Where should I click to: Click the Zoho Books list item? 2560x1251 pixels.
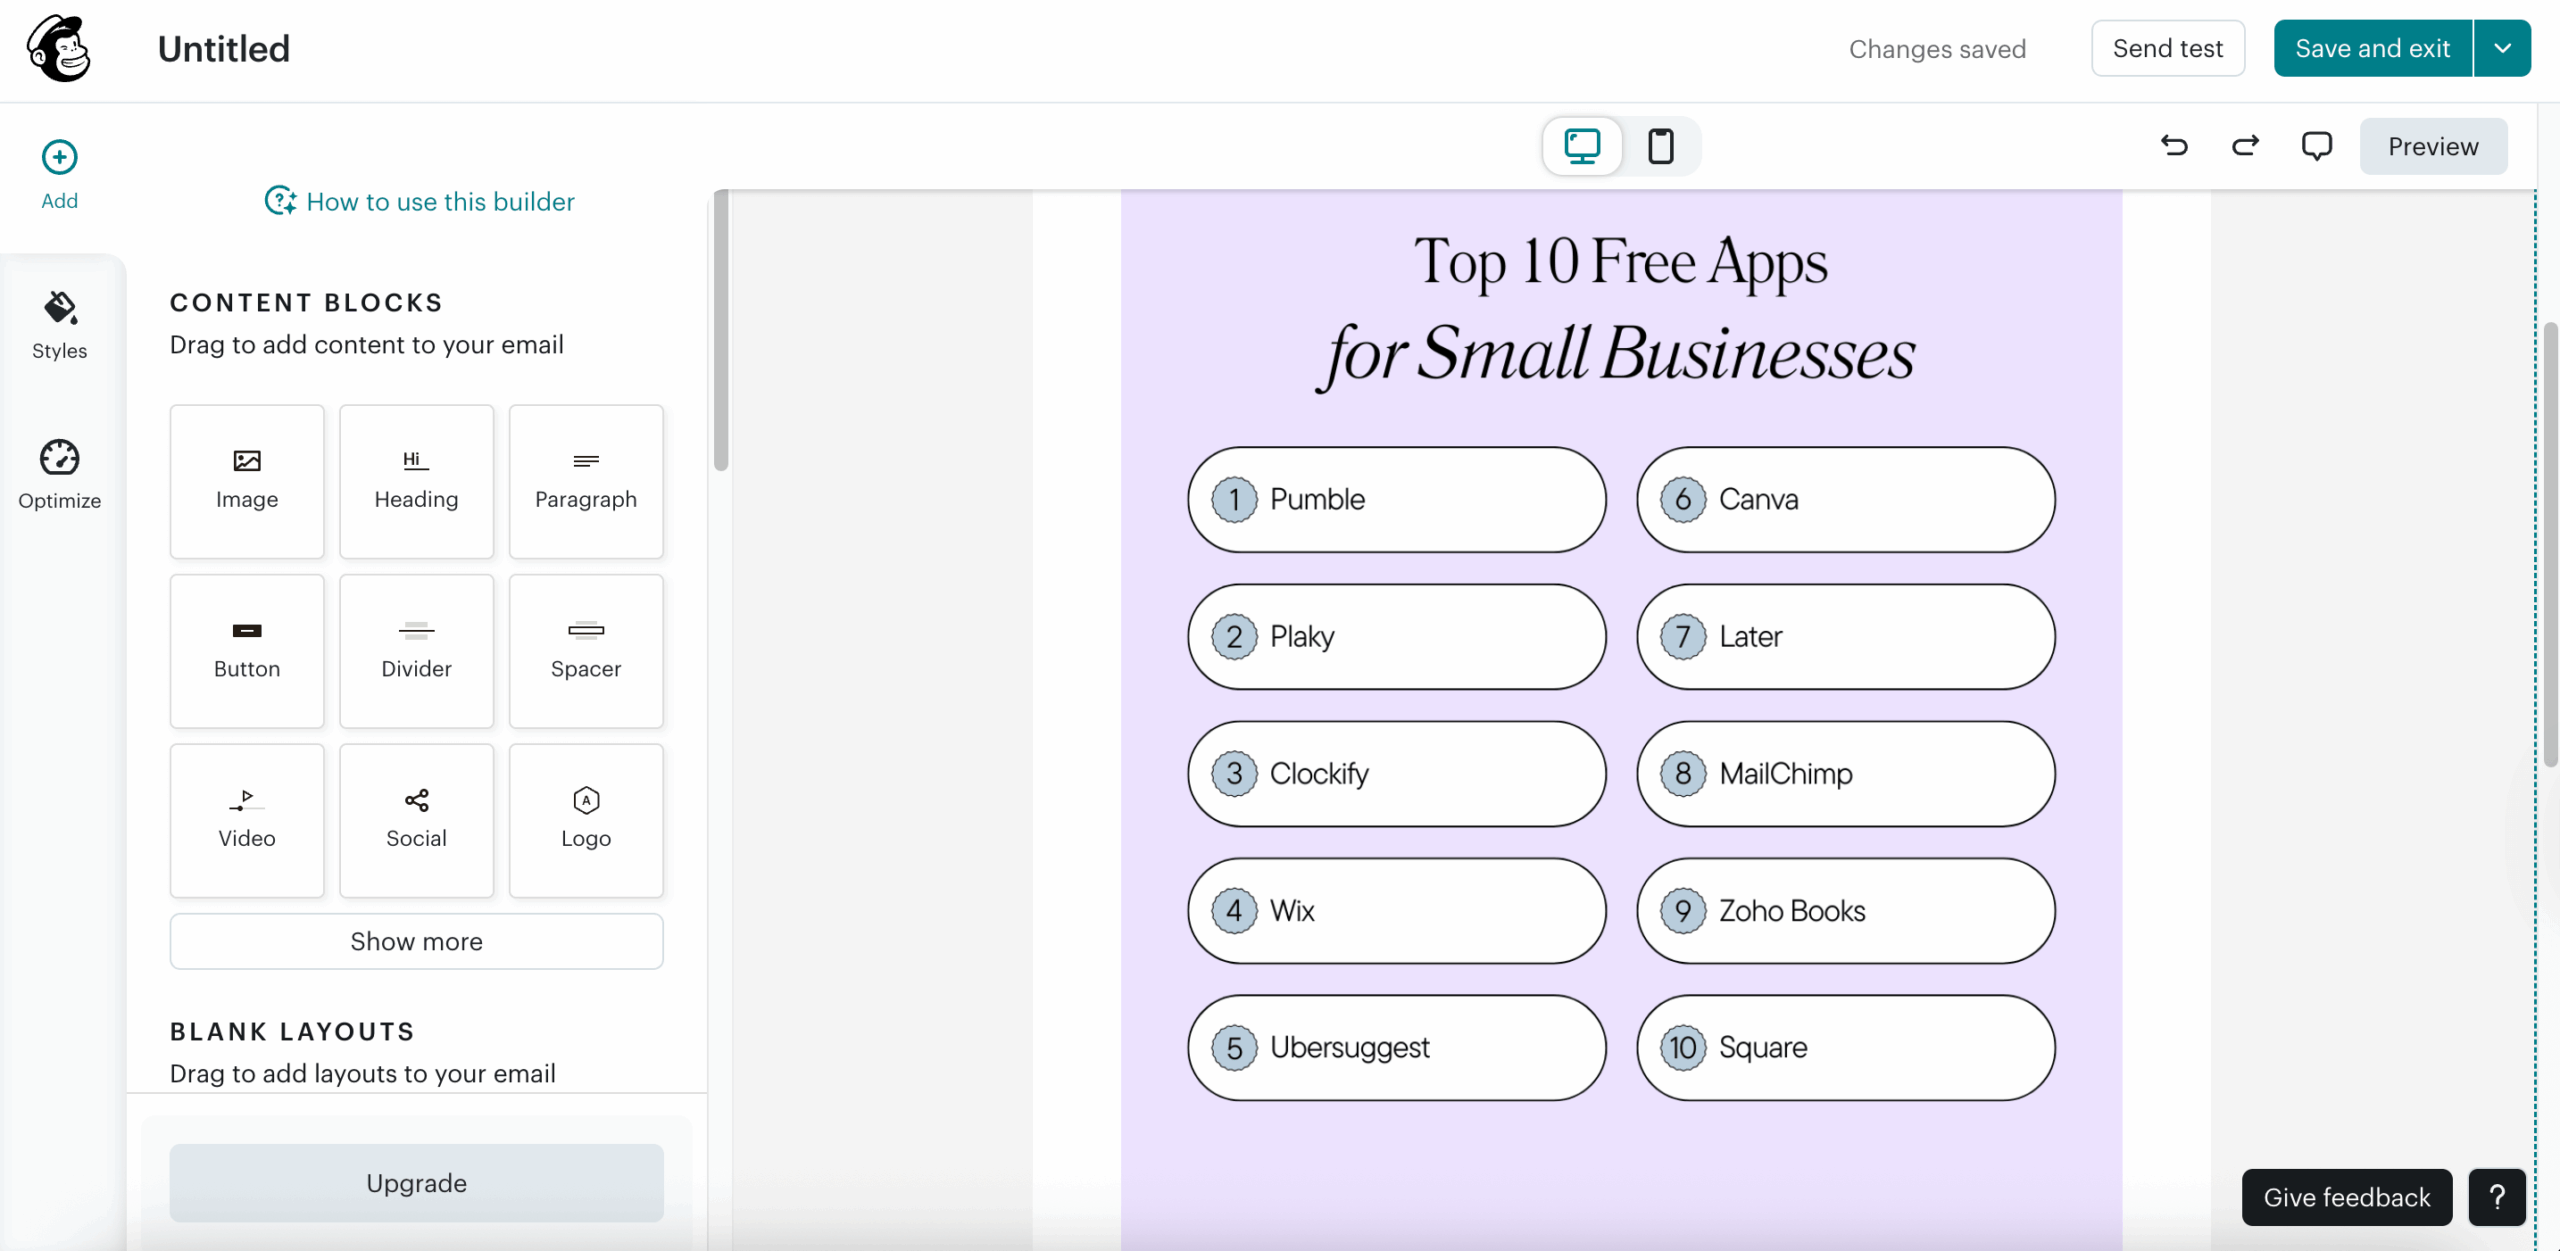point(1845,910)
